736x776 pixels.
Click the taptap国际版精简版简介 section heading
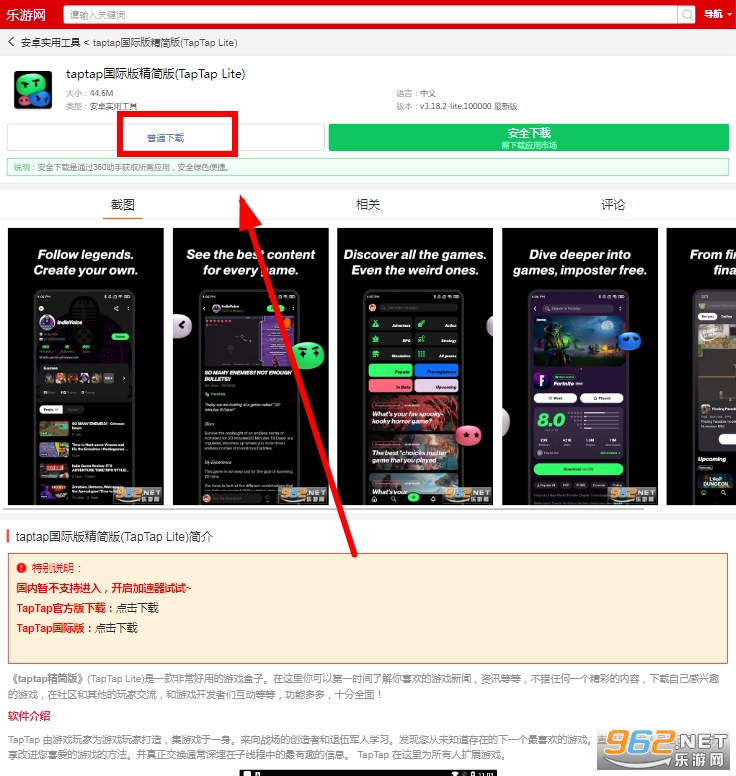tap(114, 536)
